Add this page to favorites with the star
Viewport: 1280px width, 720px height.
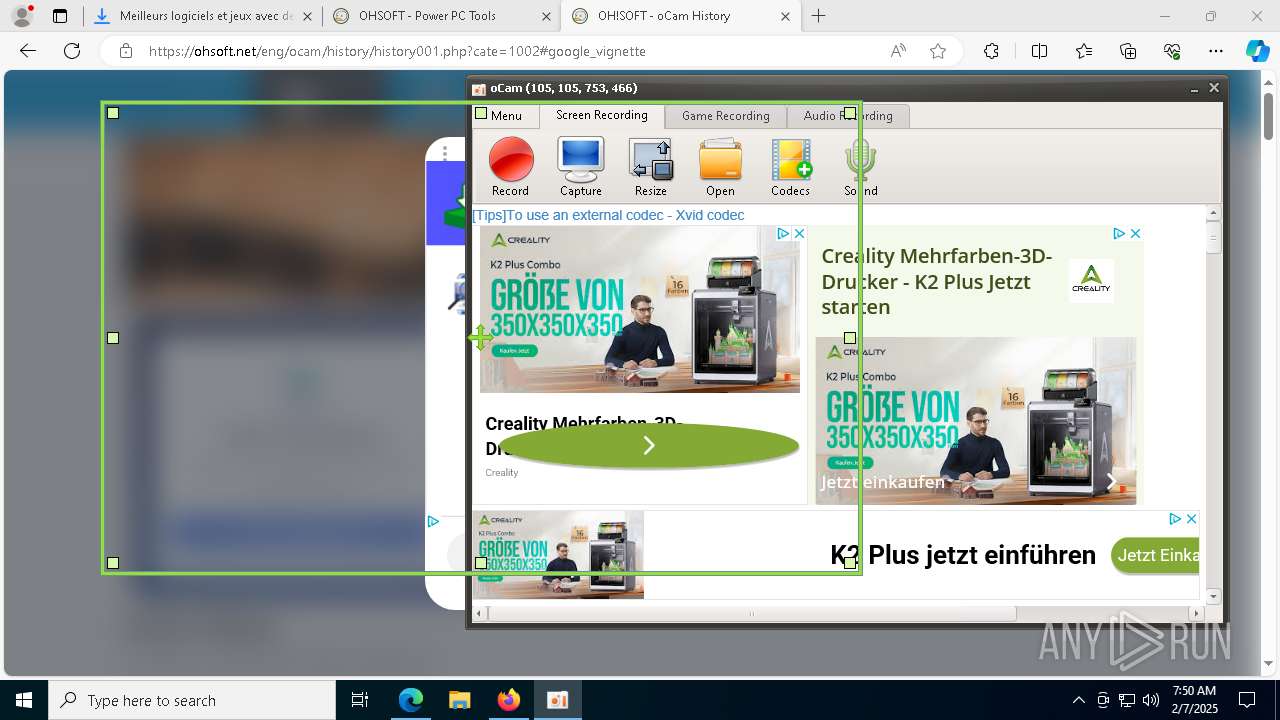(938, 51)
